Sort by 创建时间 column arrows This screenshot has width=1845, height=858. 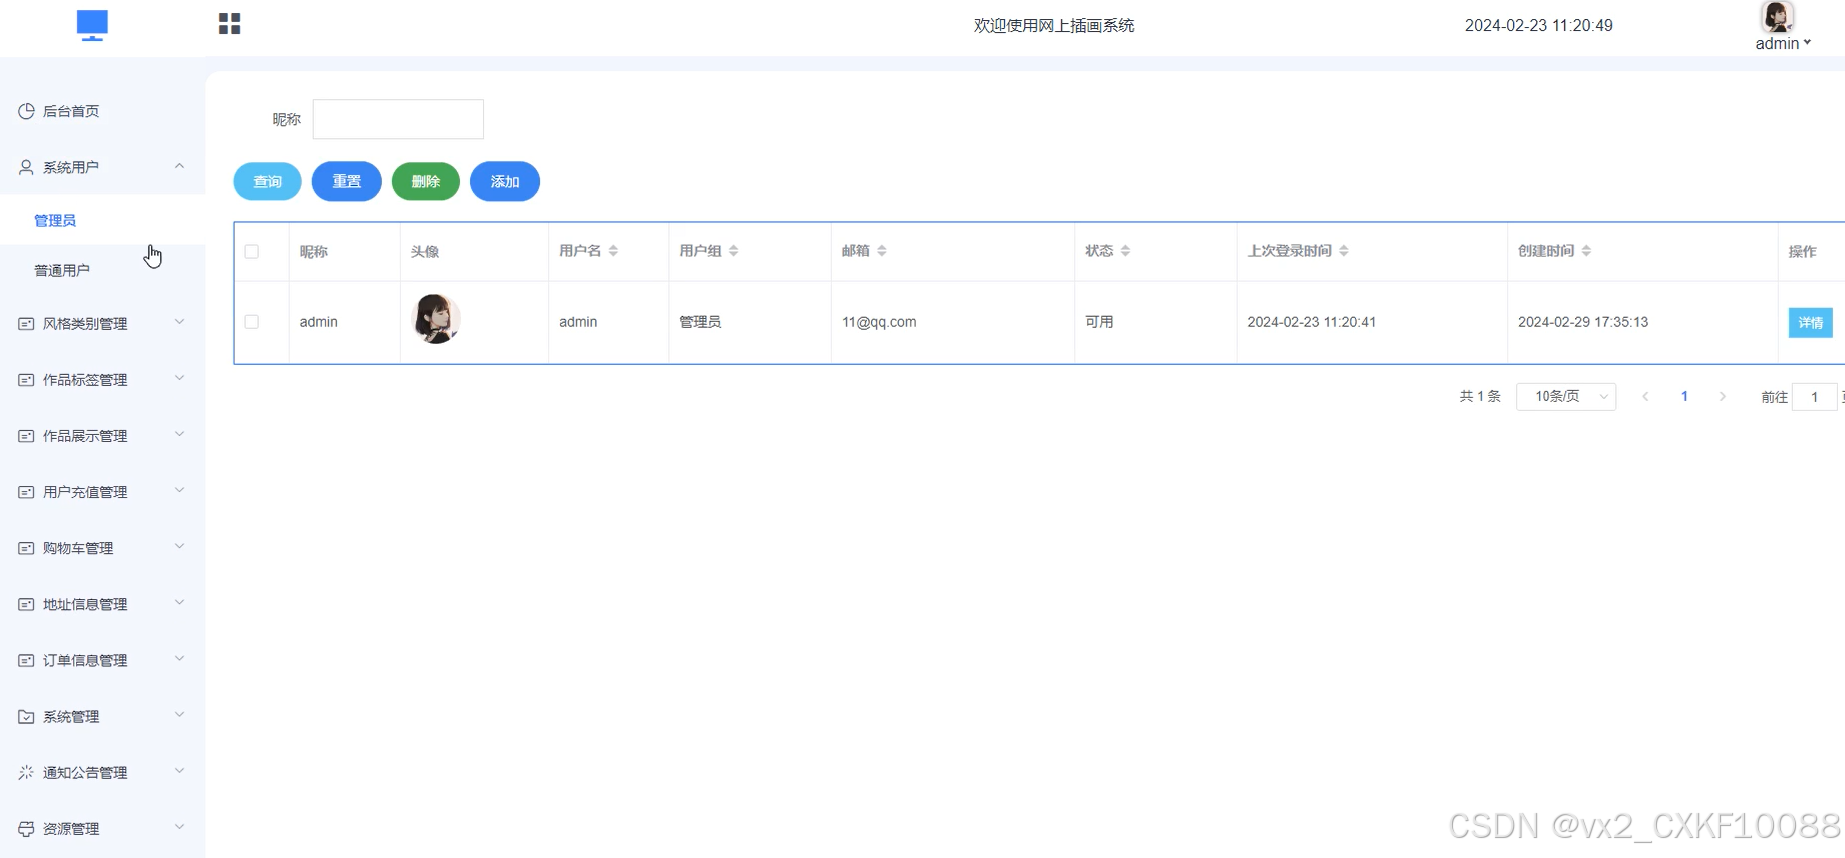(x=1586, y=251)
